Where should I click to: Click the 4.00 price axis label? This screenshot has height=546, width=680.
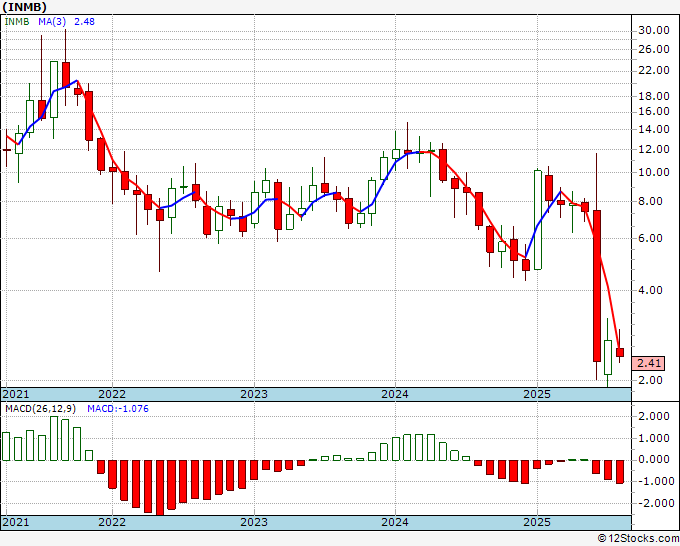point(650,290)
